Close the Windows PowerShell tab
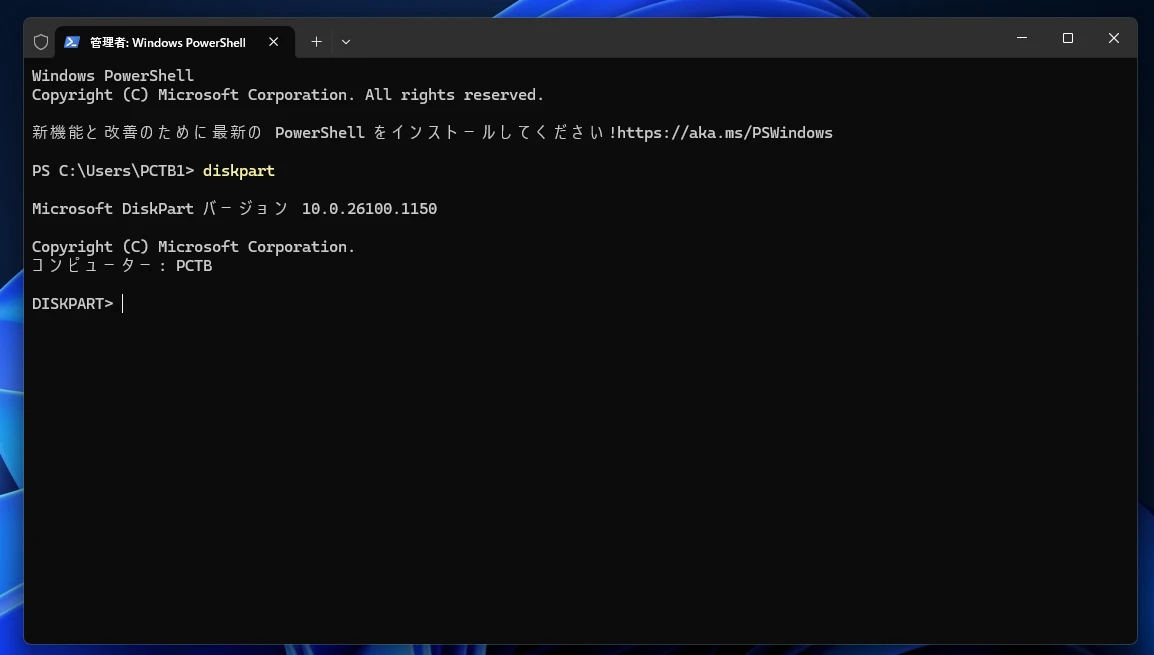This screenshot has width=1154, height=655. click(x=273, y=42)
